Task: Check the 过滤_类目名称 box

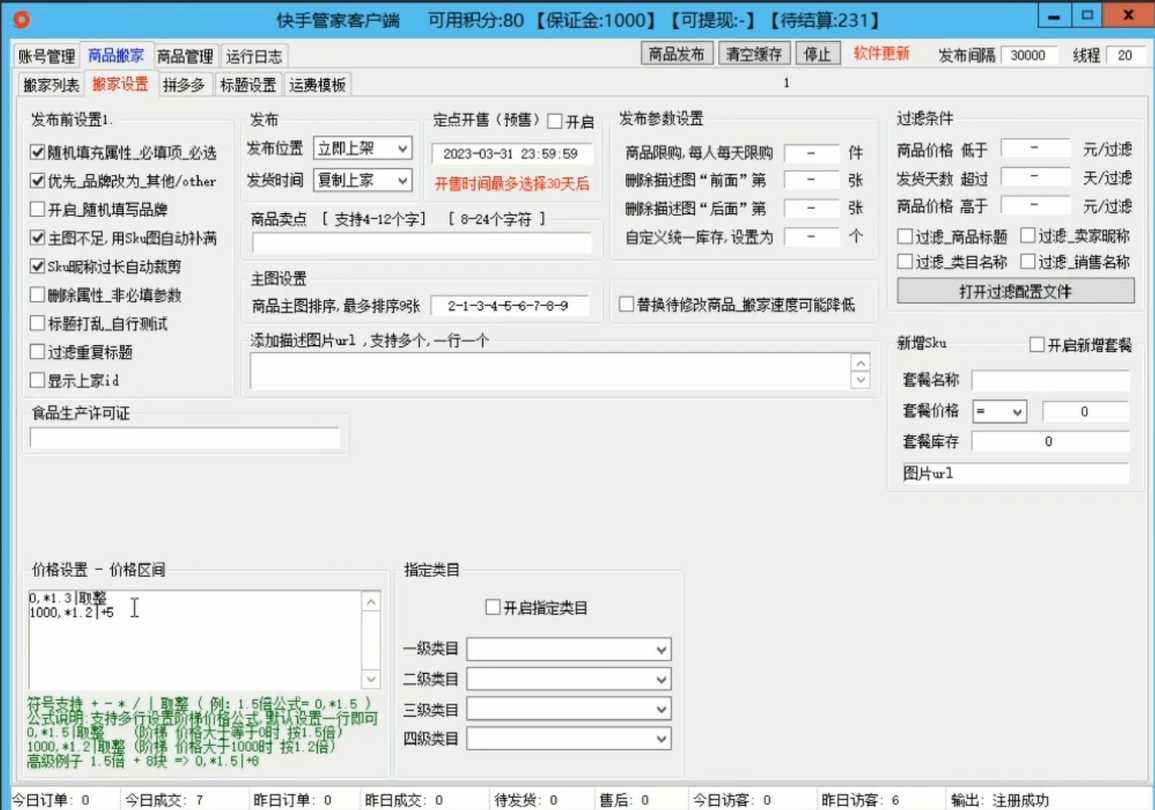Action: click(x=905, y=261)
